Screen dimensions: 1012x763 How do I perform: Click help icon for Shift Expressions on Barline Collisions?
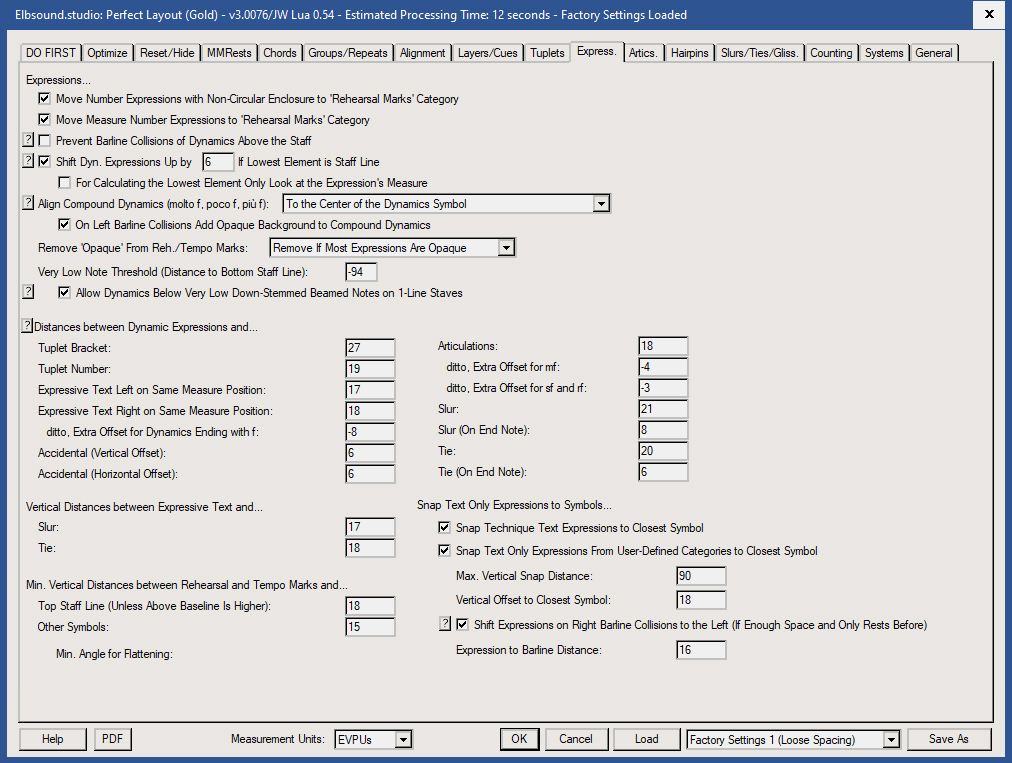click(x=445, y=623)
